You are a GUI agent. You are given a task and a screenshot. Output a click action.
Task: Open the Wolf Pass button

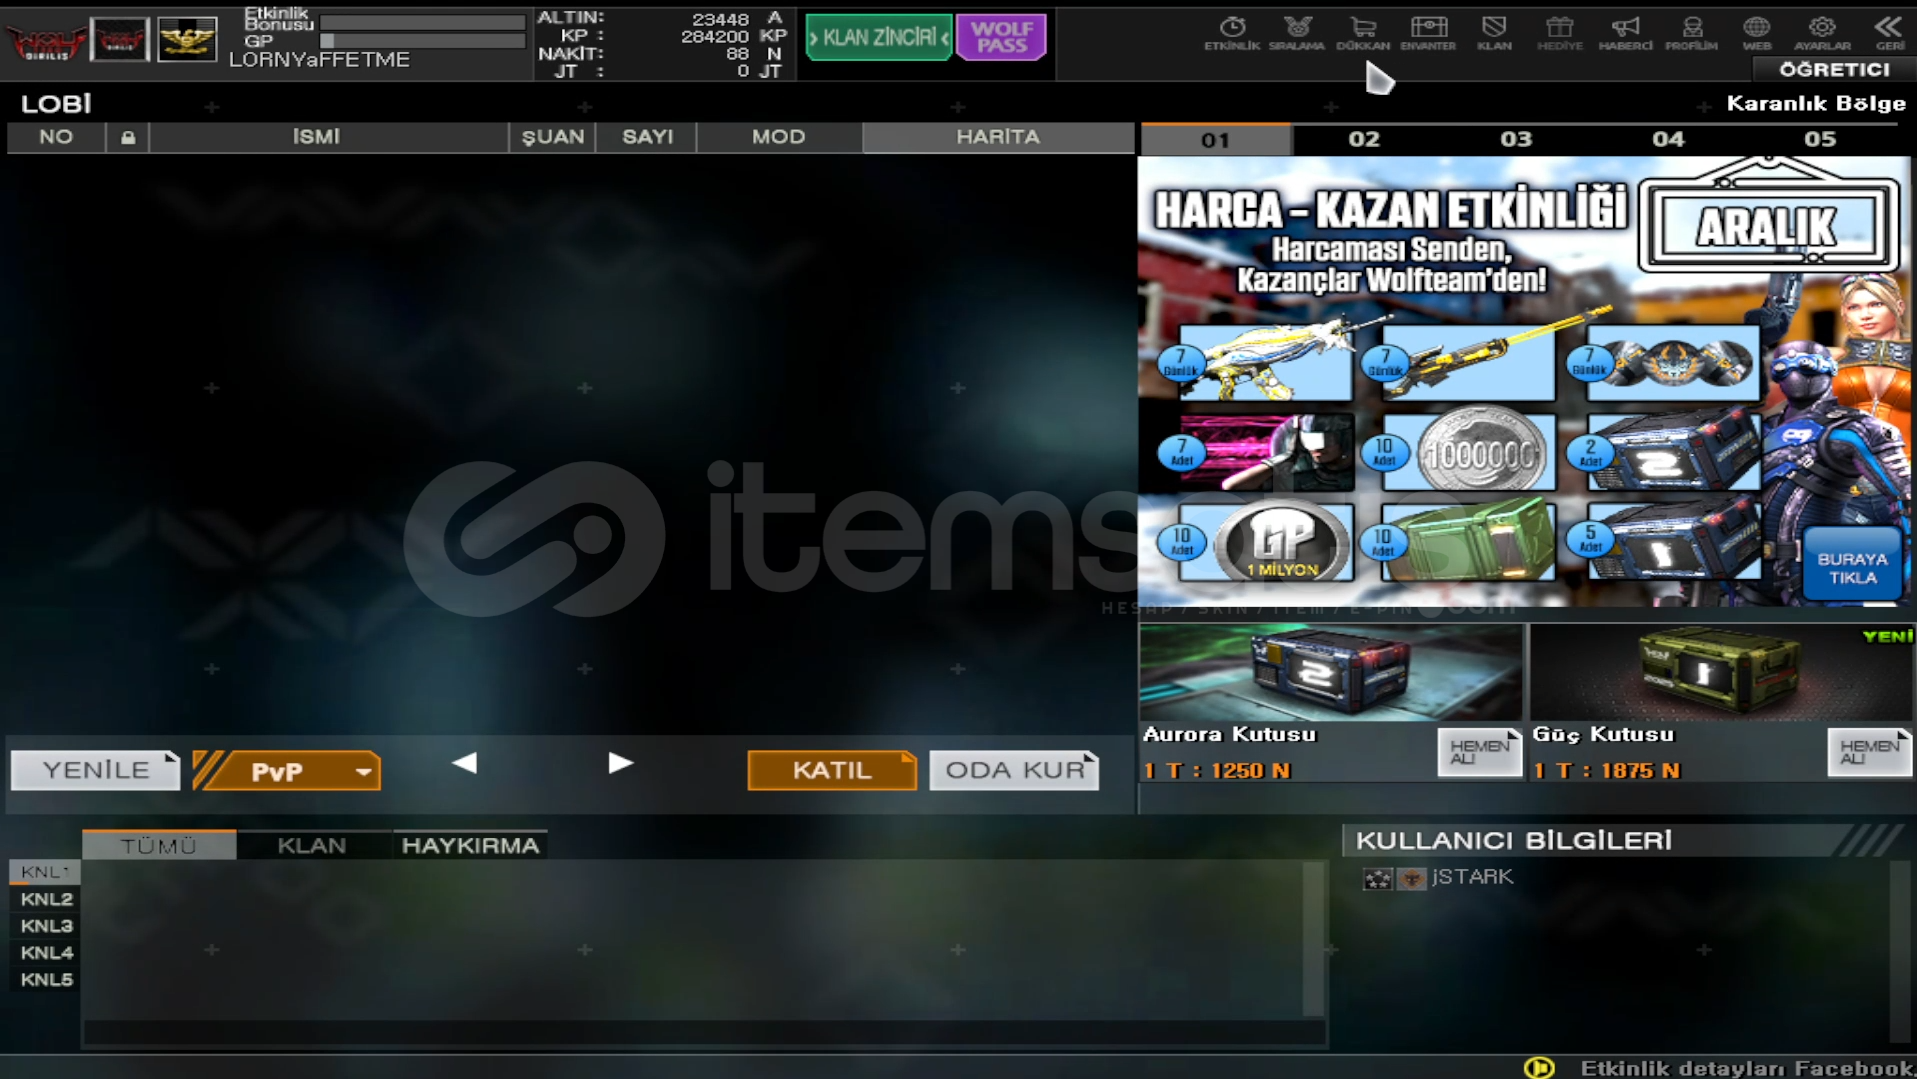pos(1001,38)
